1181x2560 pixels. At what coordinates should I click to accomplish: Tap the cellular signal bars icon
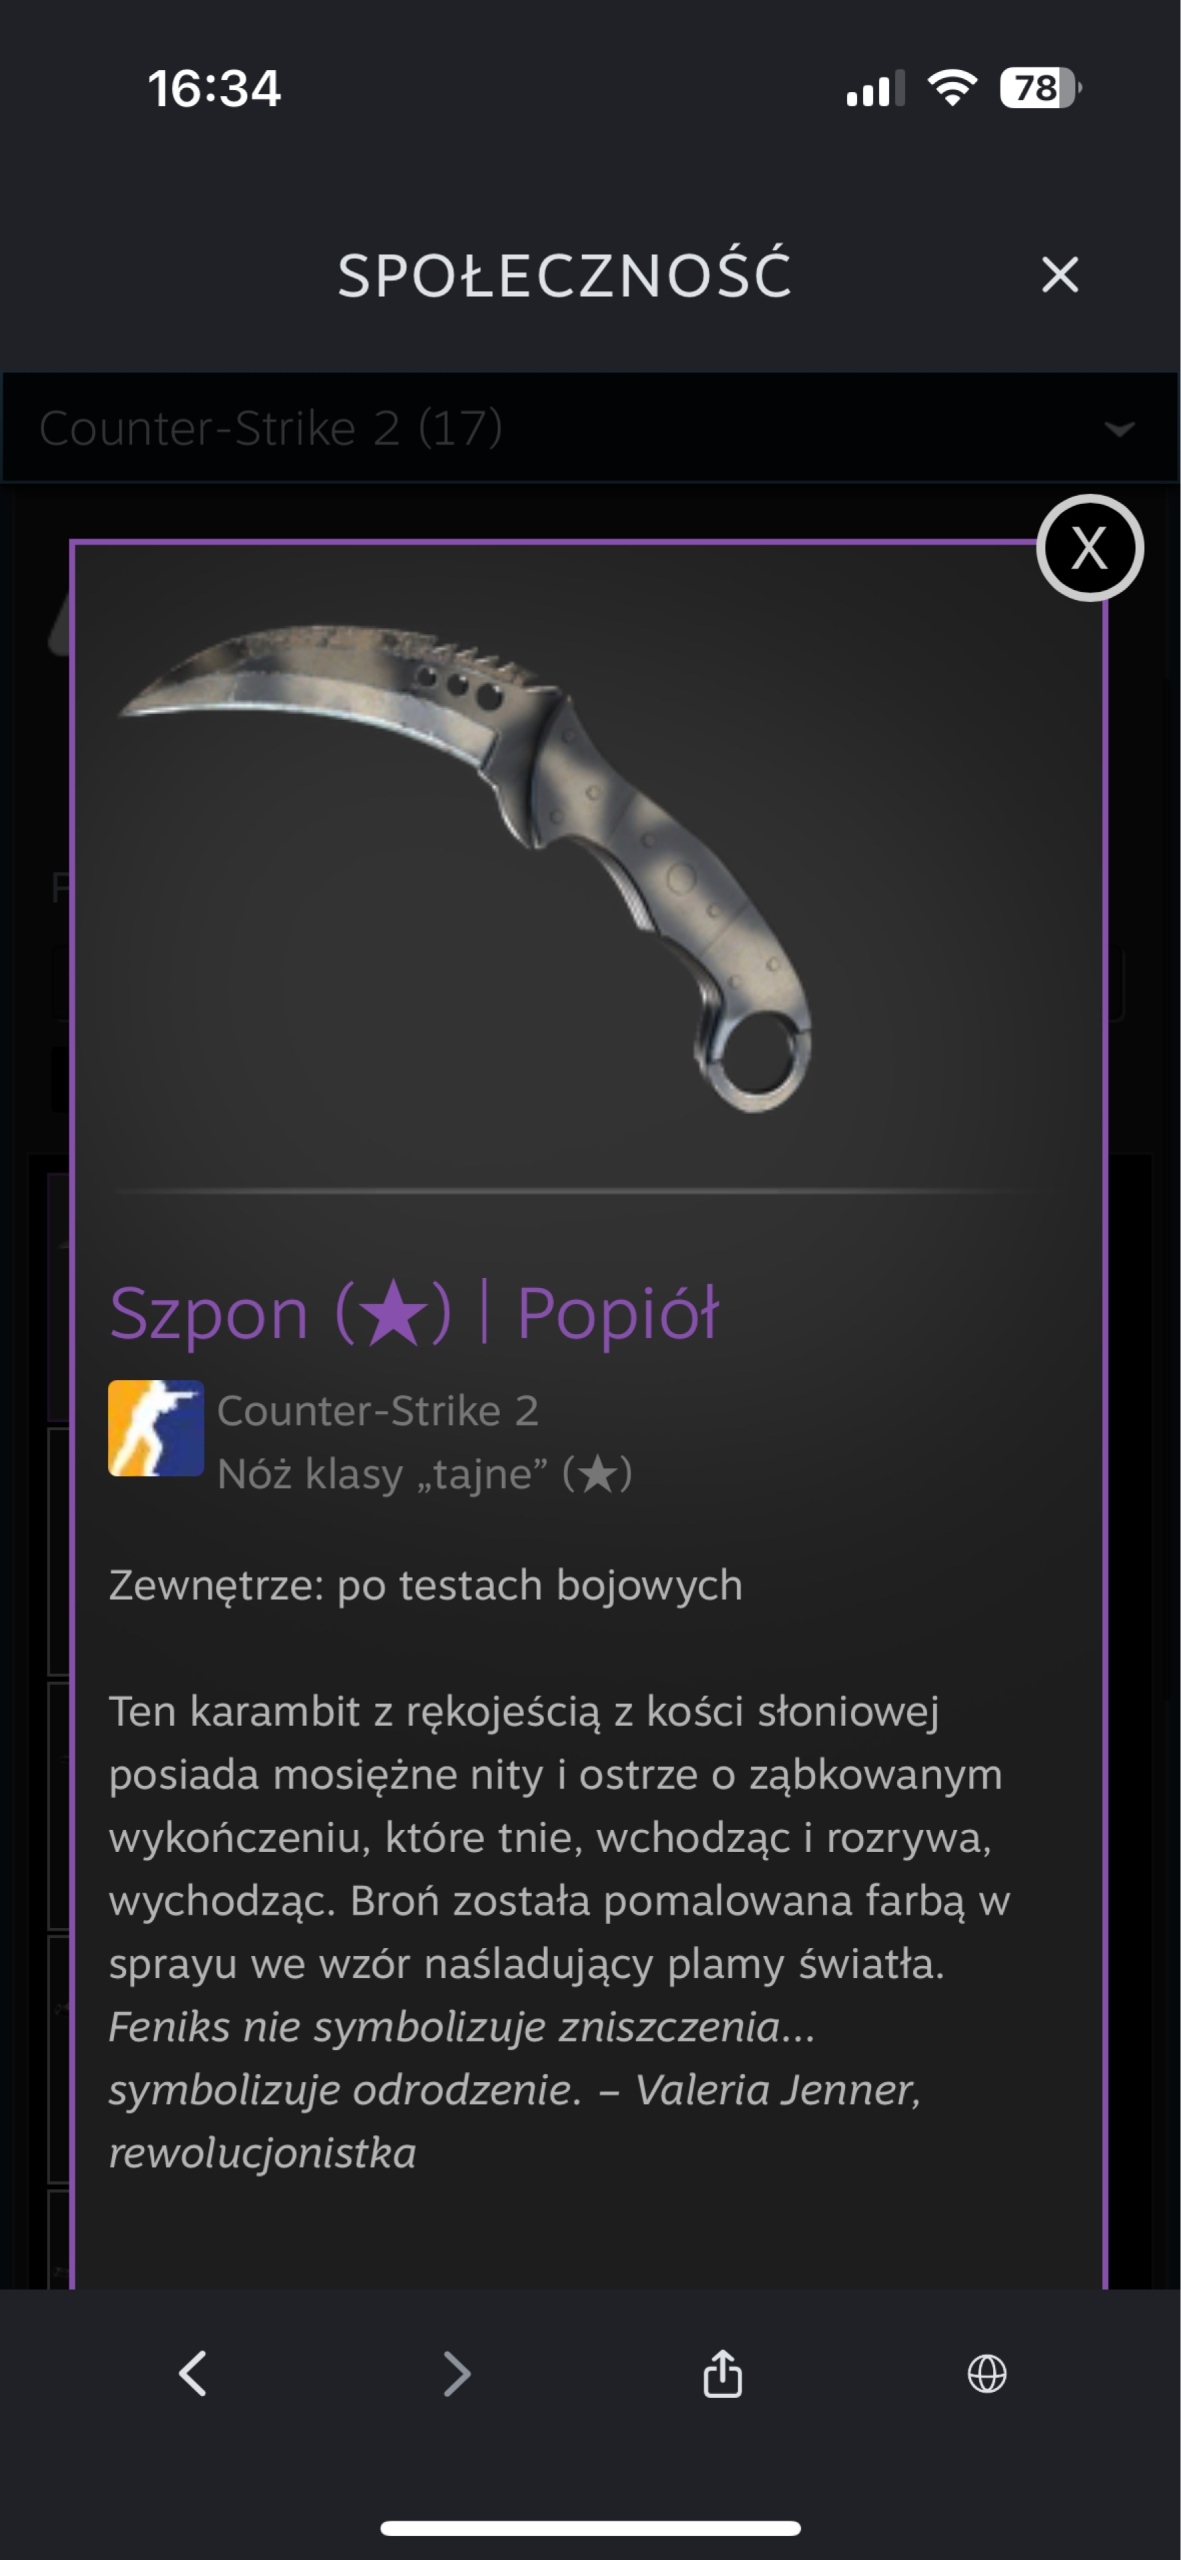click(x=875, y=88)
